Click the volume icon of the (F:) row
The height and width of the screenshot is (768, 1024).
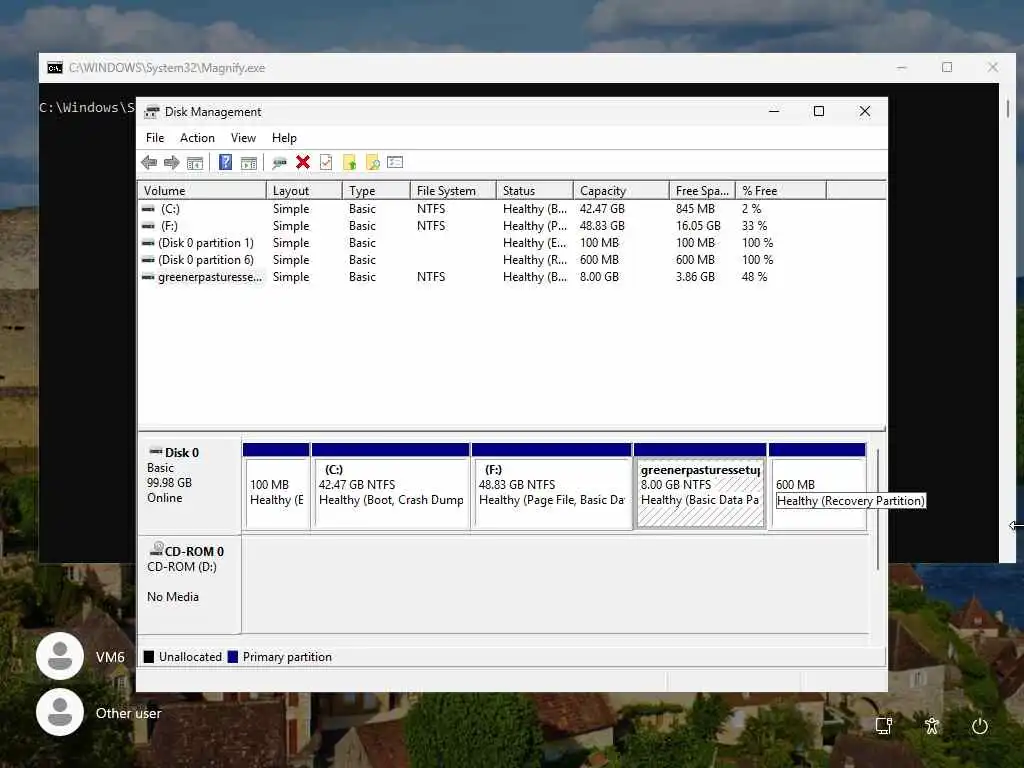148,226
